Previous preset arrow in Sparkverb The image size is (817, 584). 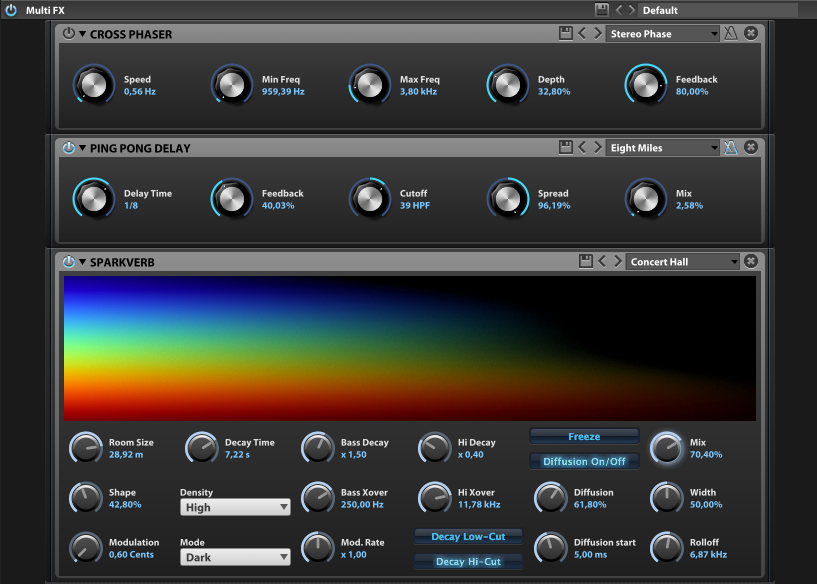click(602, 262)
